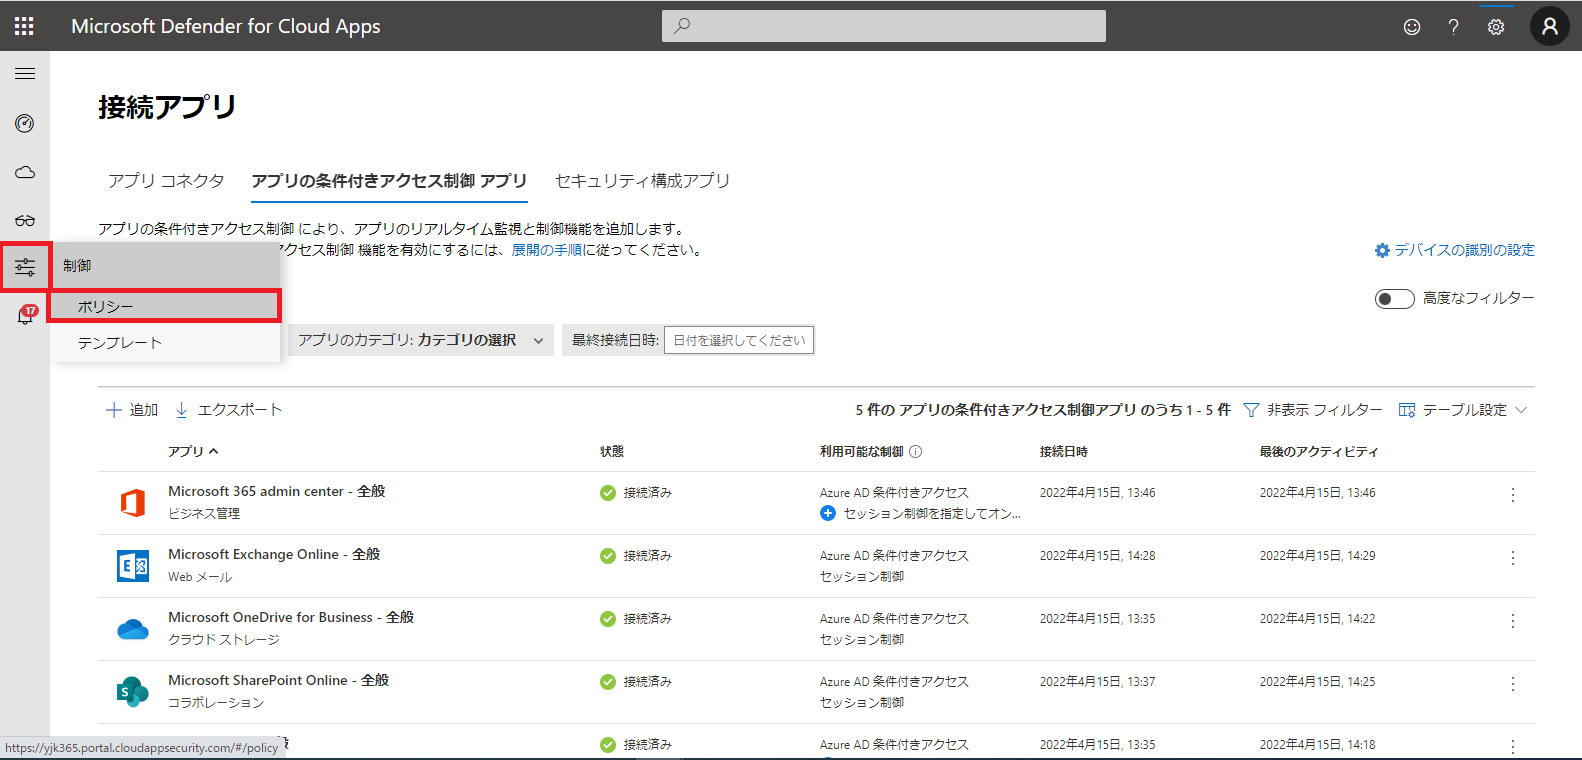Expand アプリのカテゴリ category dropdown

[421, 340]
